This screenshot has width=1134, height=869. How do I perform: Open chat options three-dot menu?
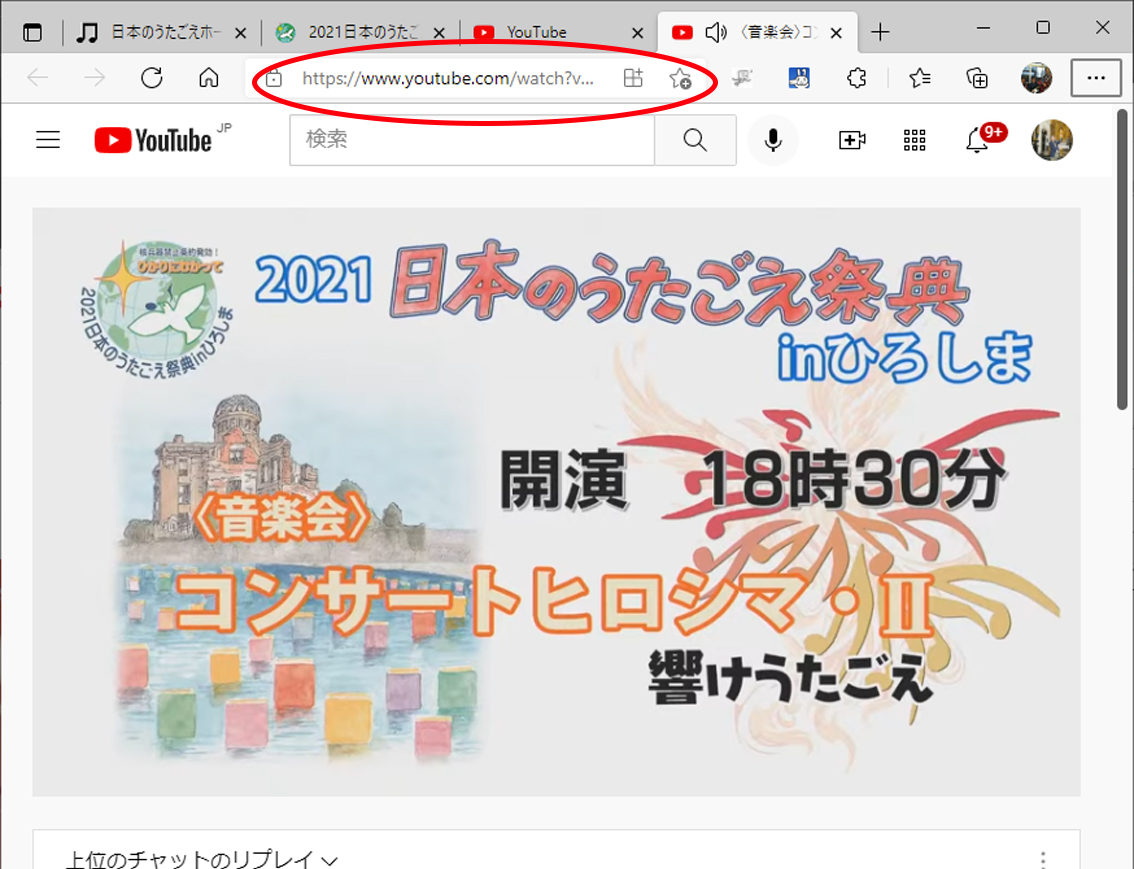tap(1043, 859)
